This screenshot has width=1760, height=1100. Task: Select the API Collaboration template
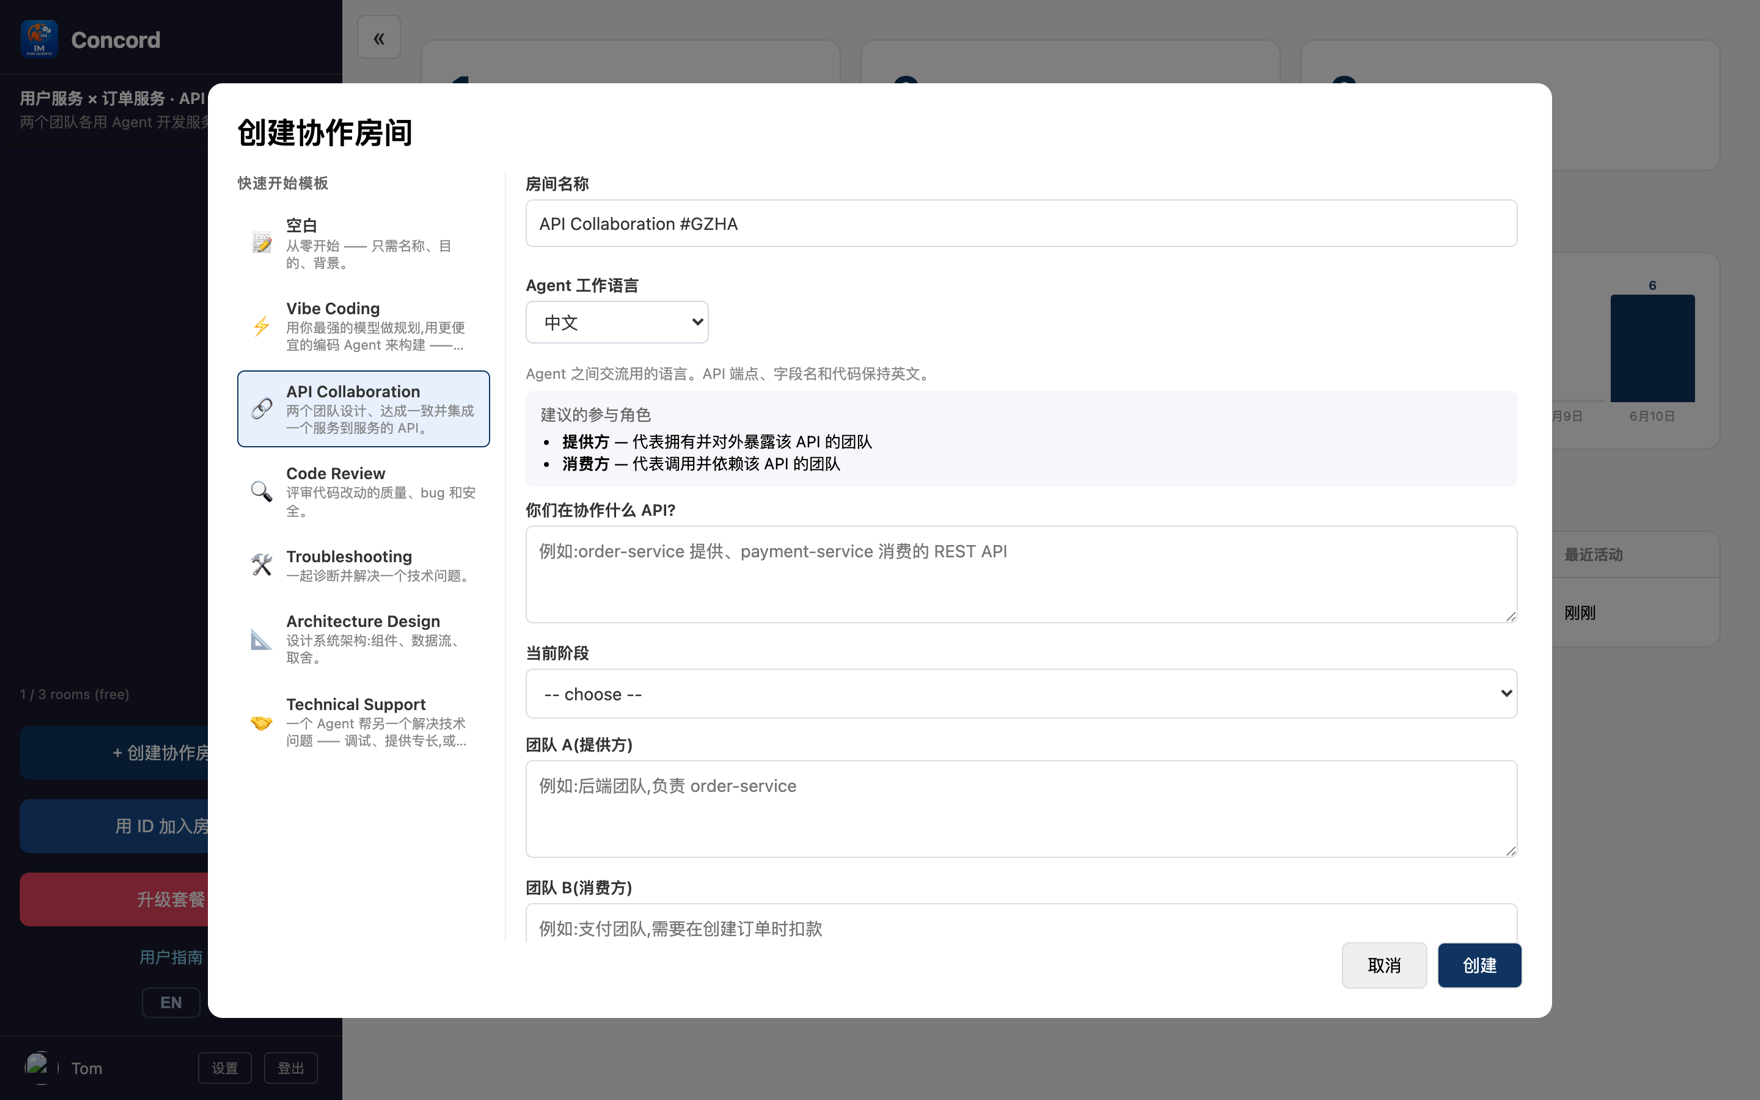point(363,408)
